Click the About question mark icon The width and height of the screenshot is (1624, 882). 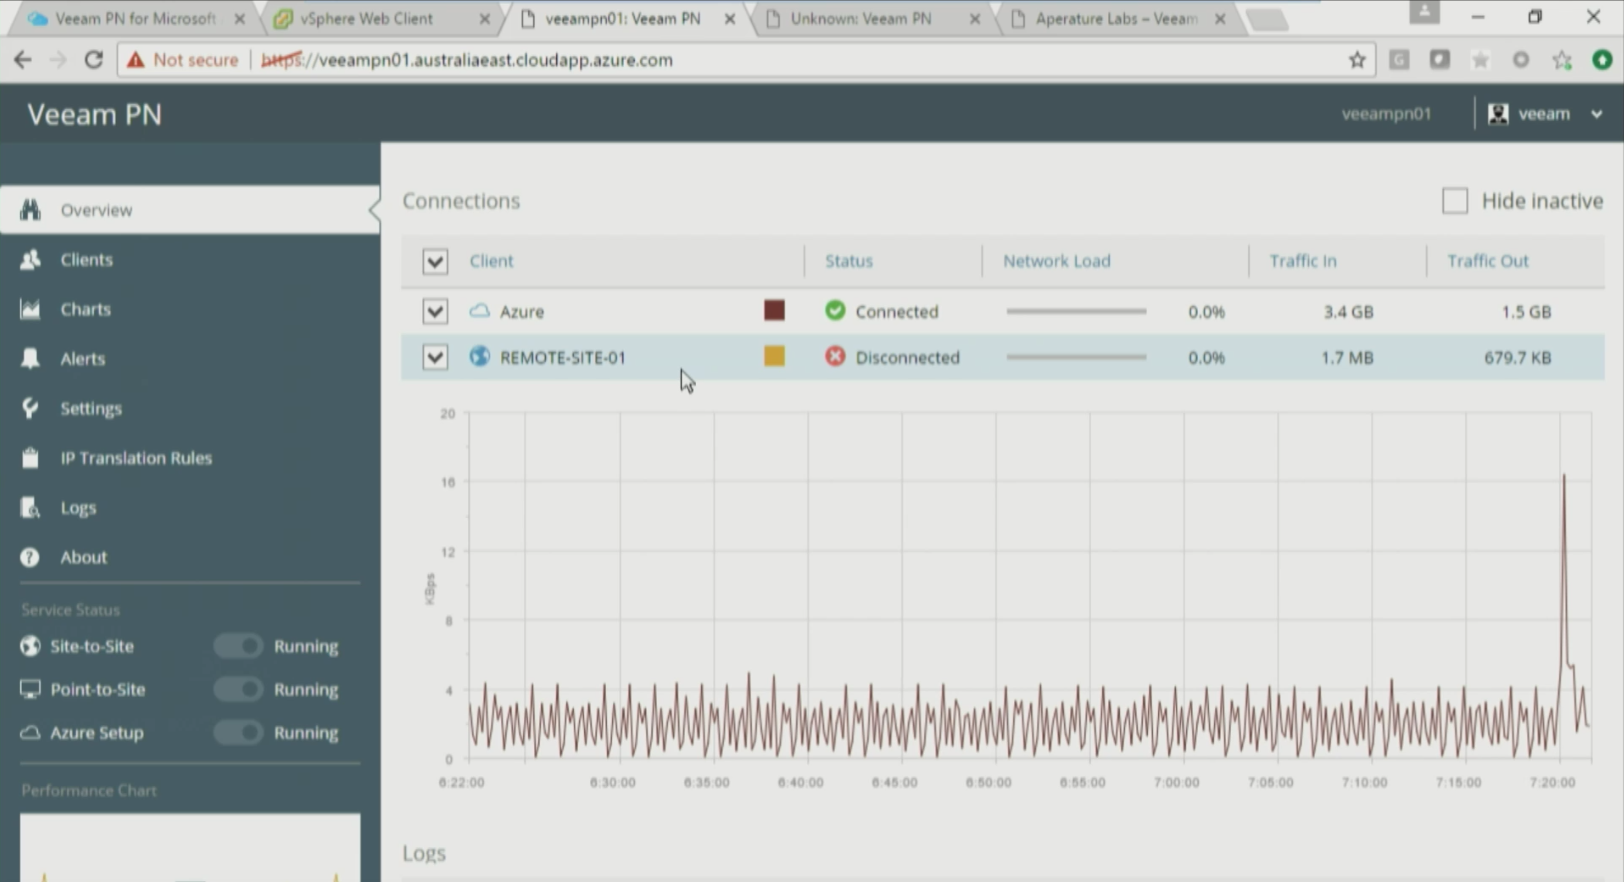[30, 557]
